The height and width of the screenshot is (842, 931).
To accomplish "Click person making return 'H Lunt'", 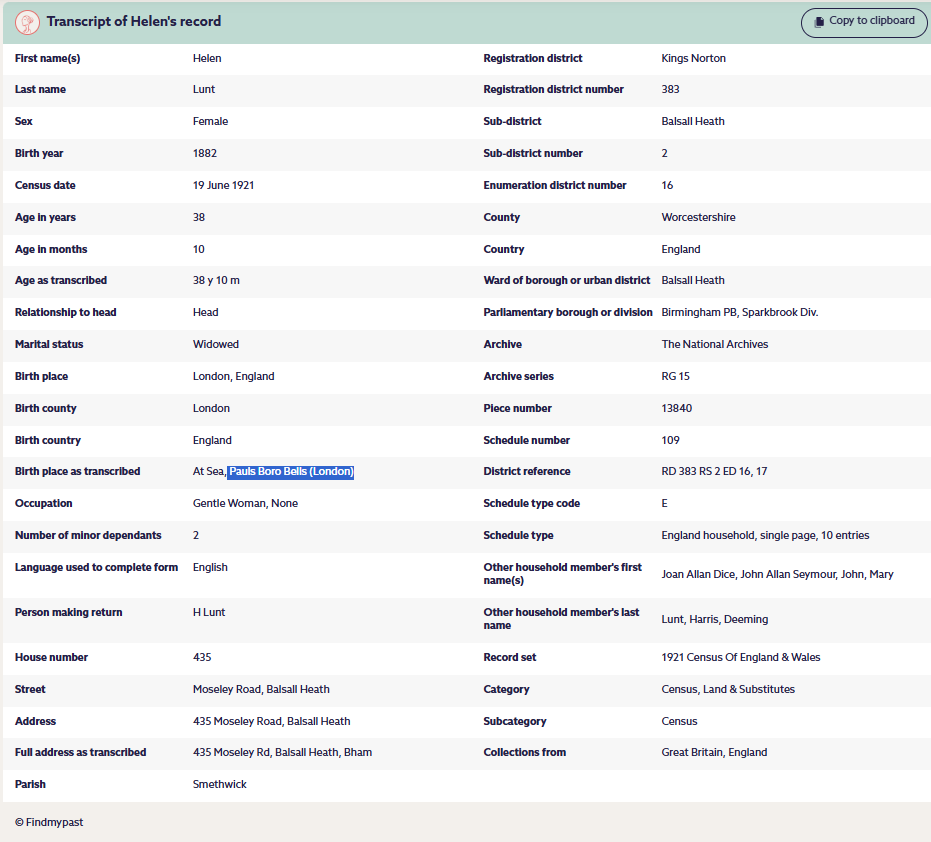I will pyautogui.click(x=209, y=612).
